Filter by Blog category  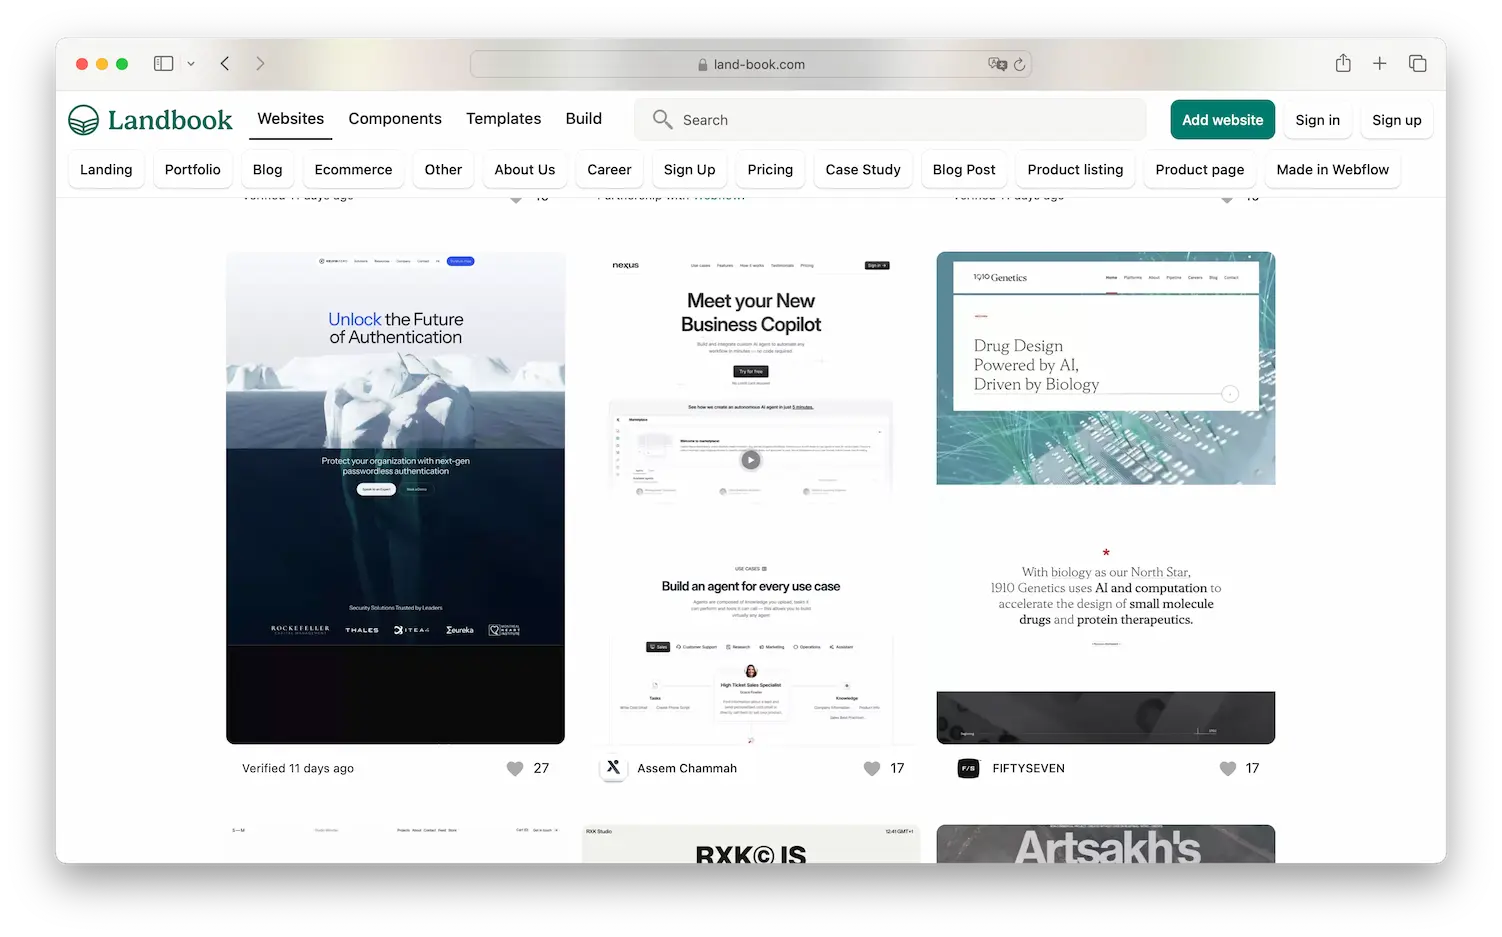pos(267,170)
